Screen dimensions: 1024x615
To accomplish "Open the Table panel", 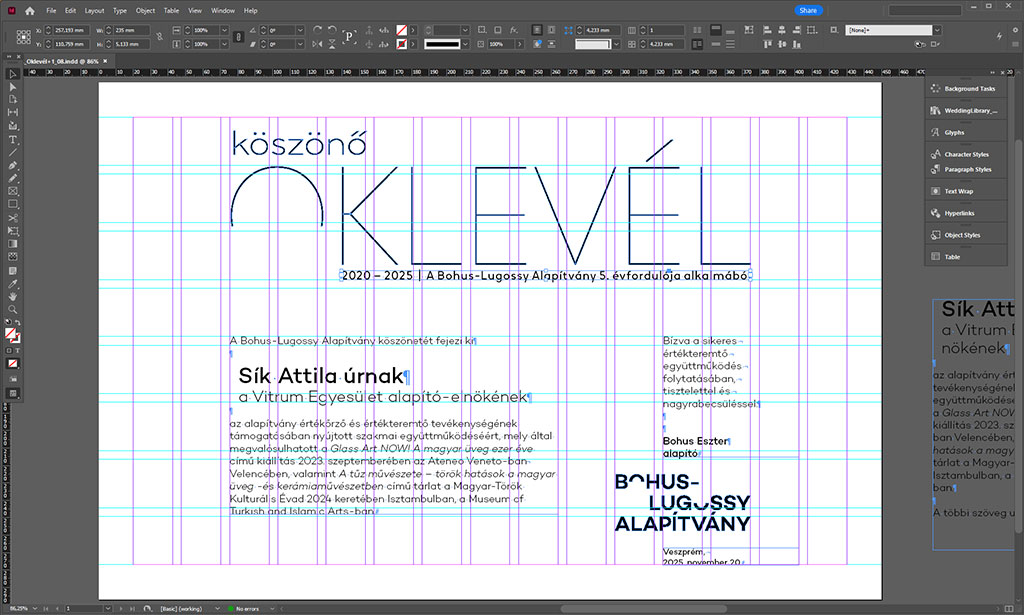I will (965, 257).
